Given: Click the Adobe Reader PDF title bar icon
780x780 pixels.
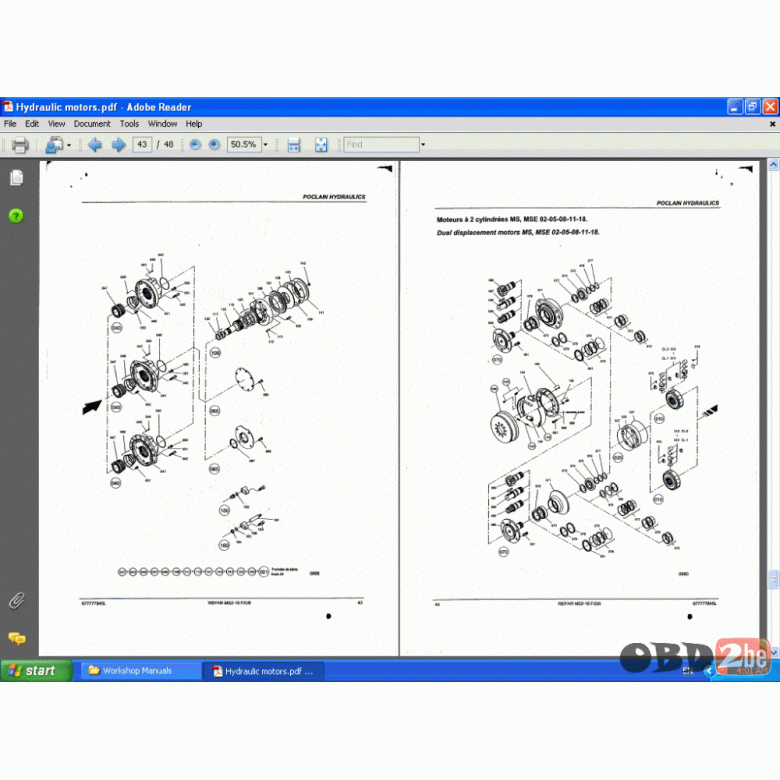Looking at the screenshot, I should click(x=7, y=106).
